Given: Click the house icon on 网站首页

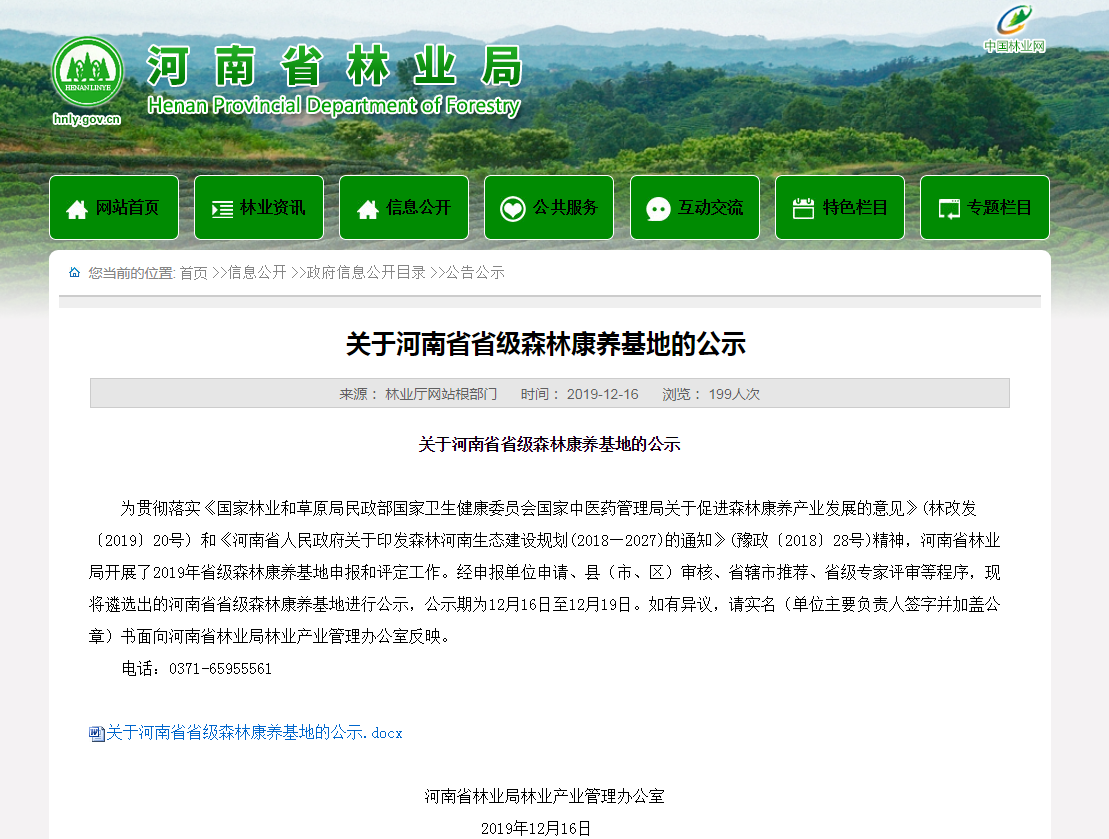Looking at the screenshot, I should pyautogui.click(x=77, y=209).
